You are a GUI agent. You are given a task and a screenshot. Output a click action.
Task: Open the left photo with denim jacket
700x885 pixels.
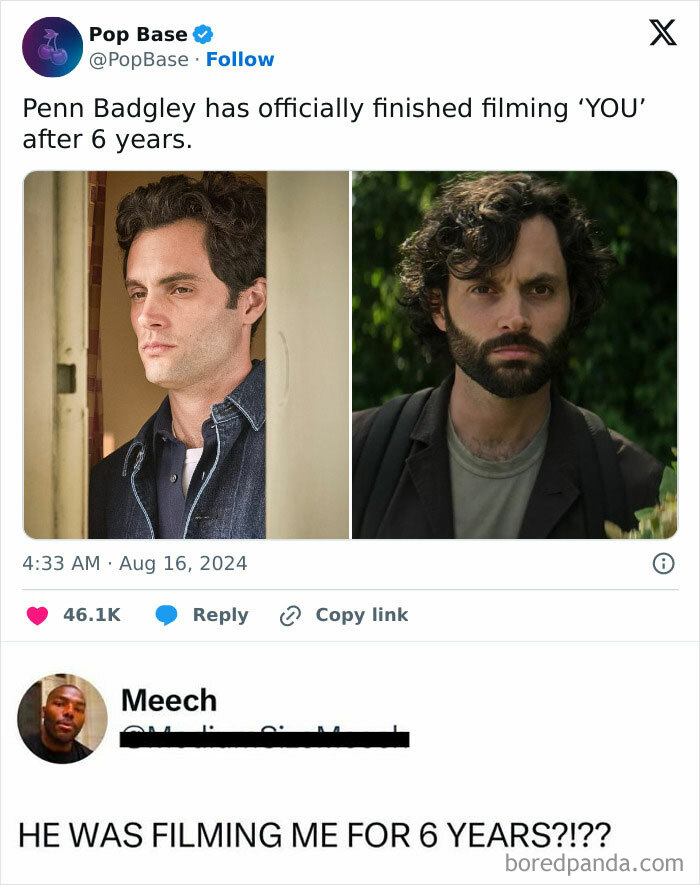(x=186, y=354)
